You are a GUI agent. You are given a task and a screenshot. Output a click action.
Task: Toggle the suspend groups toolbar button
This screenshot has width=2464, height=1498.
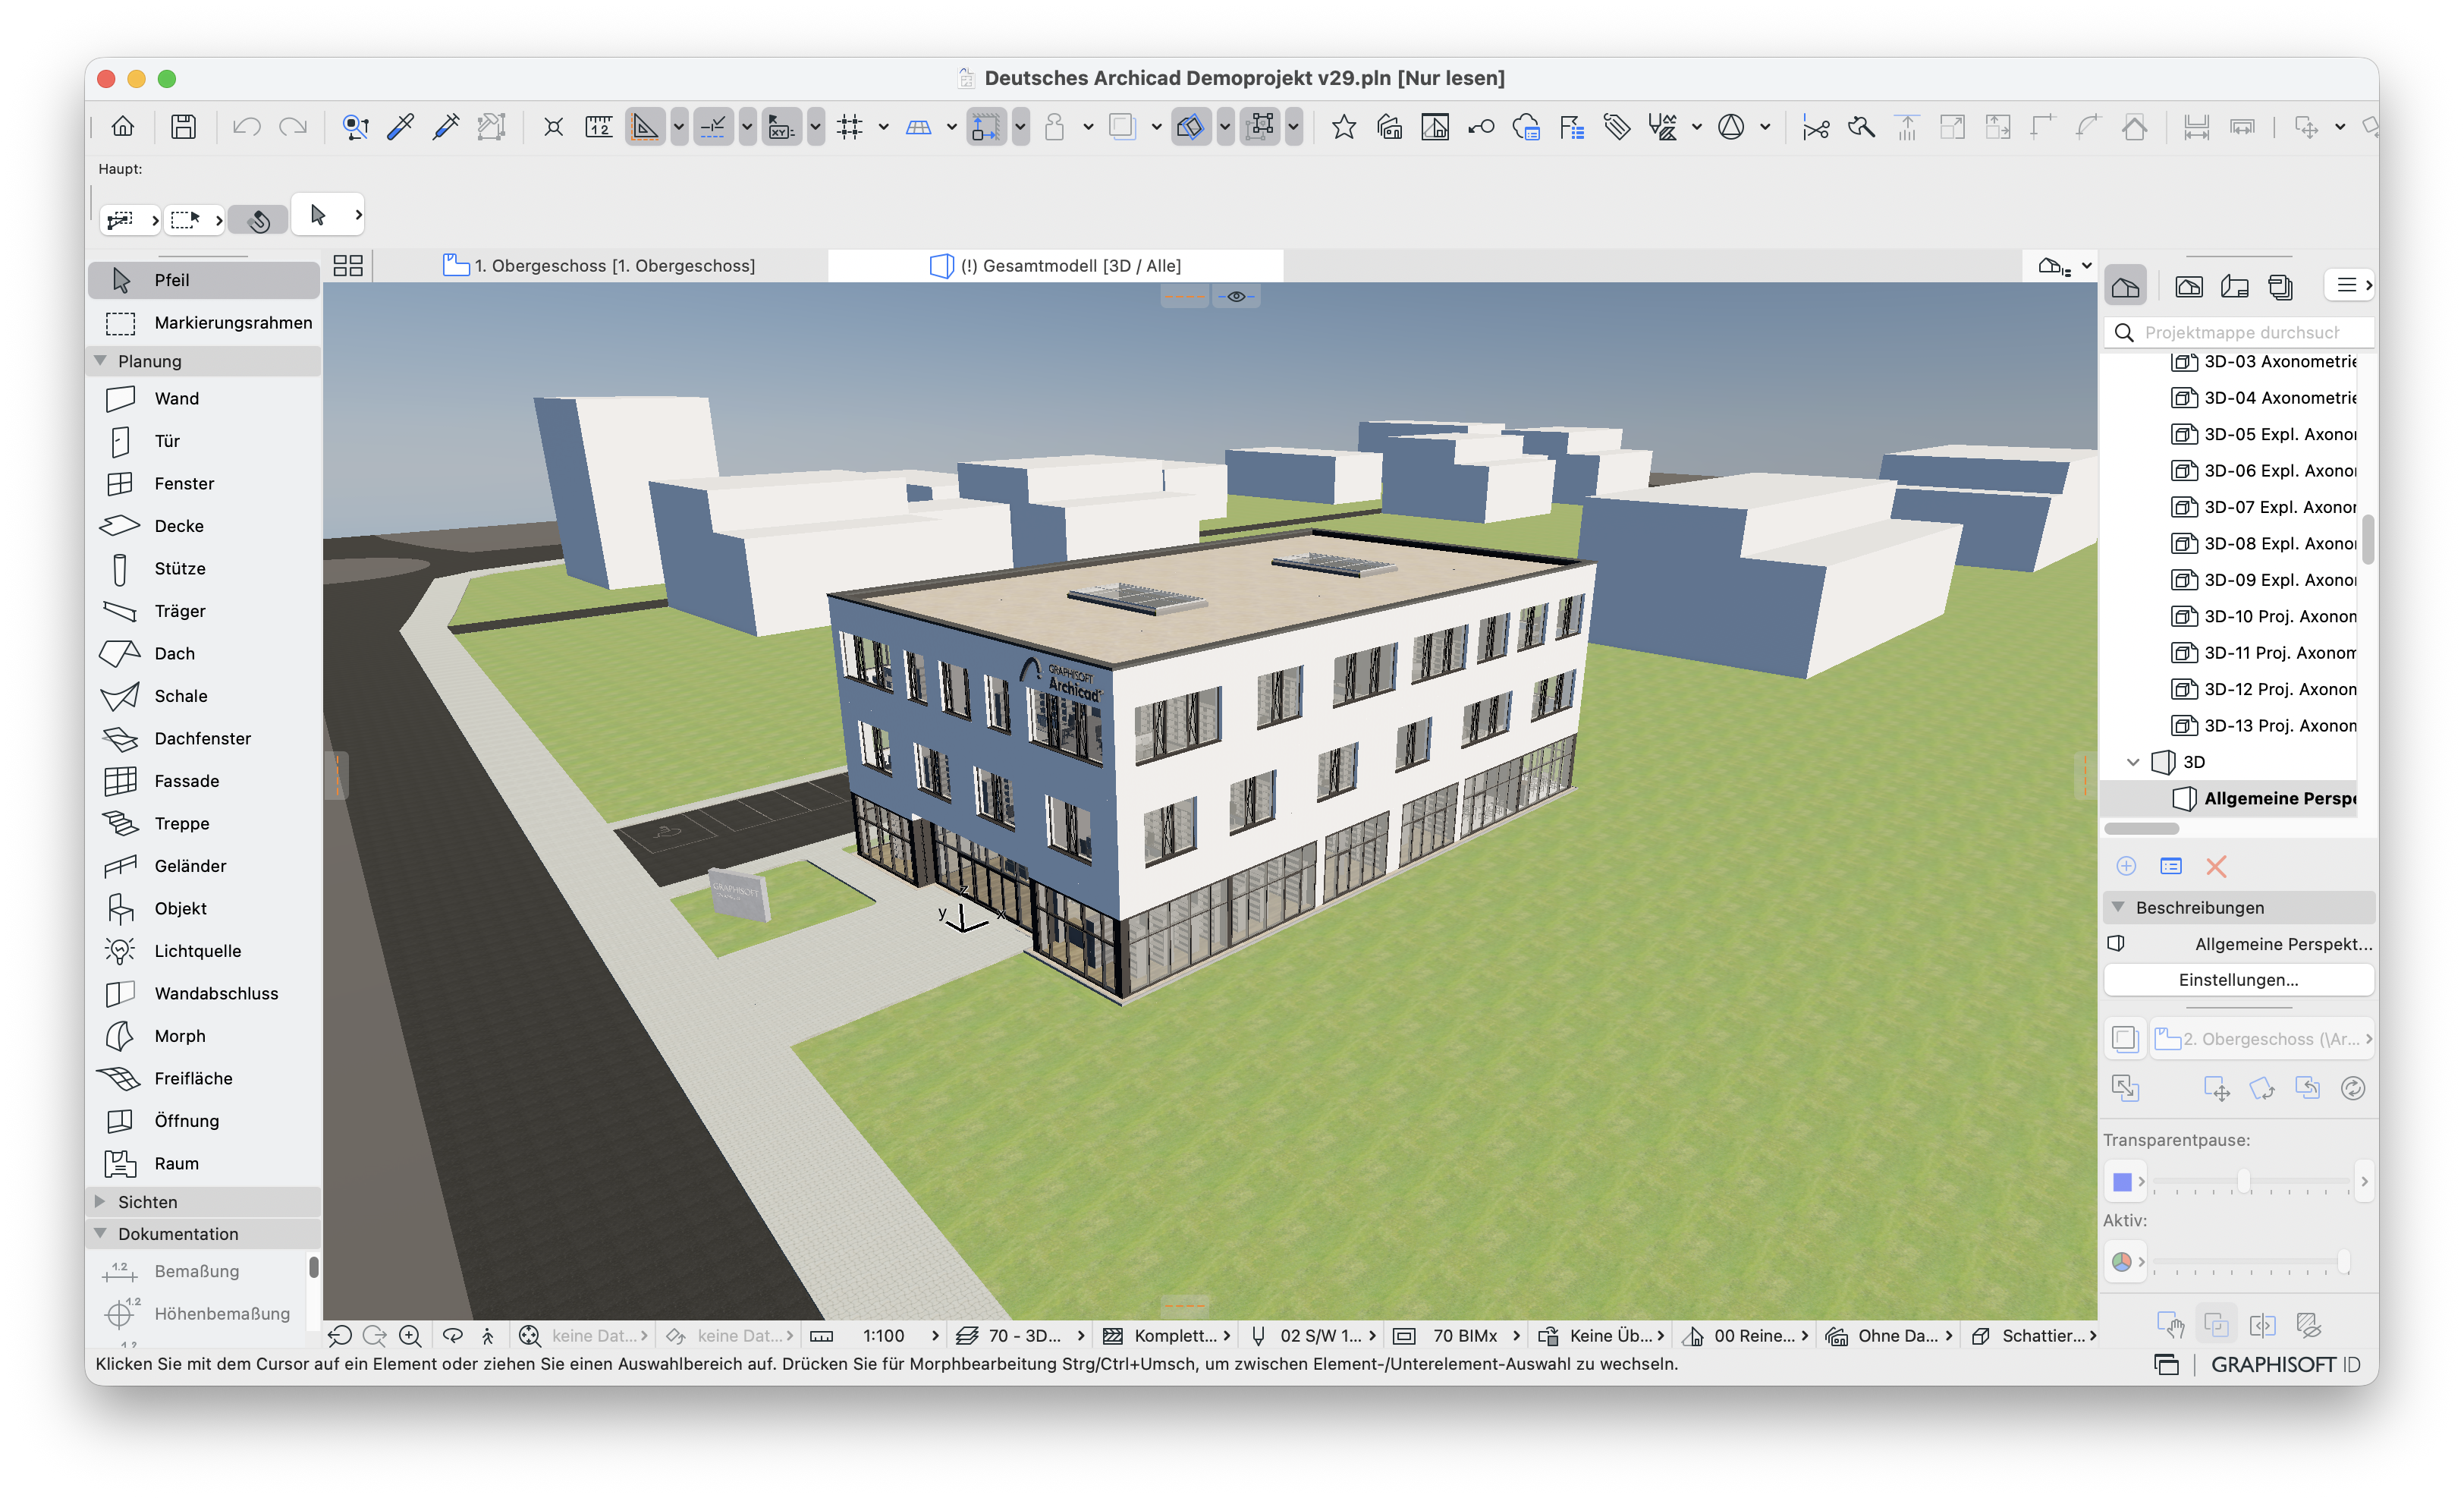1261,127
